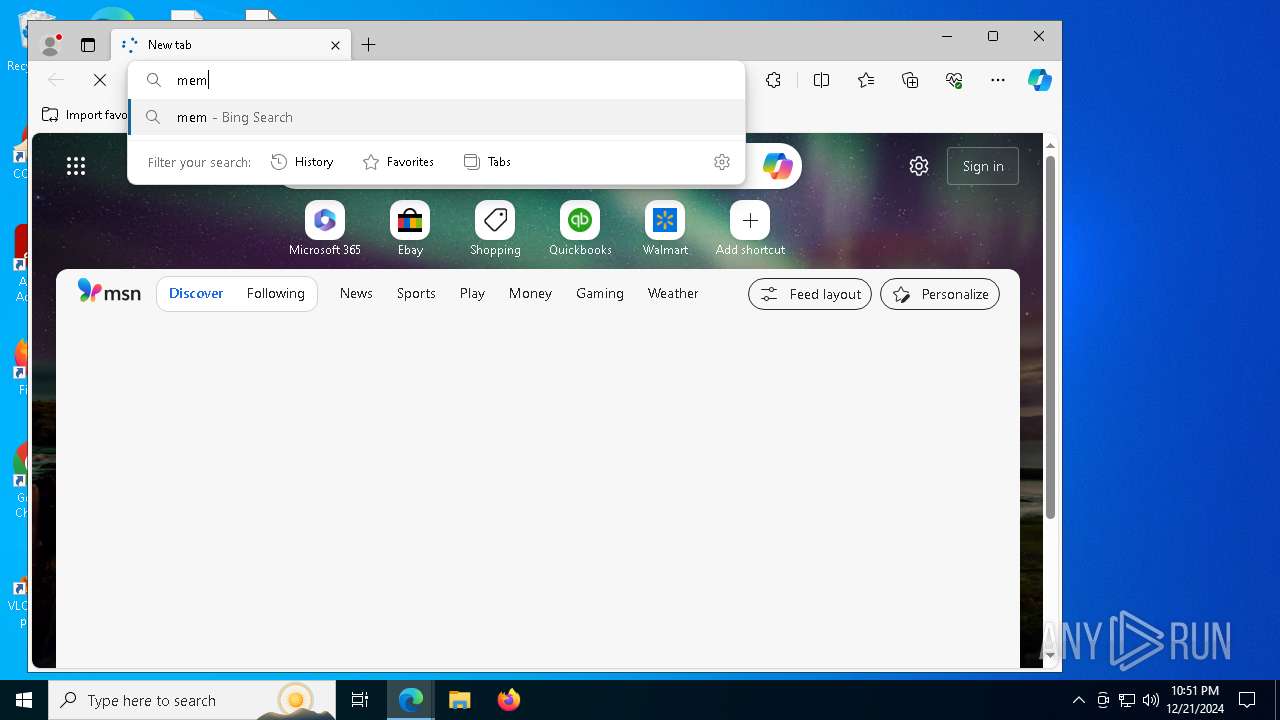
Task: Open network status icon in tray
Action: coord(1127,700)
